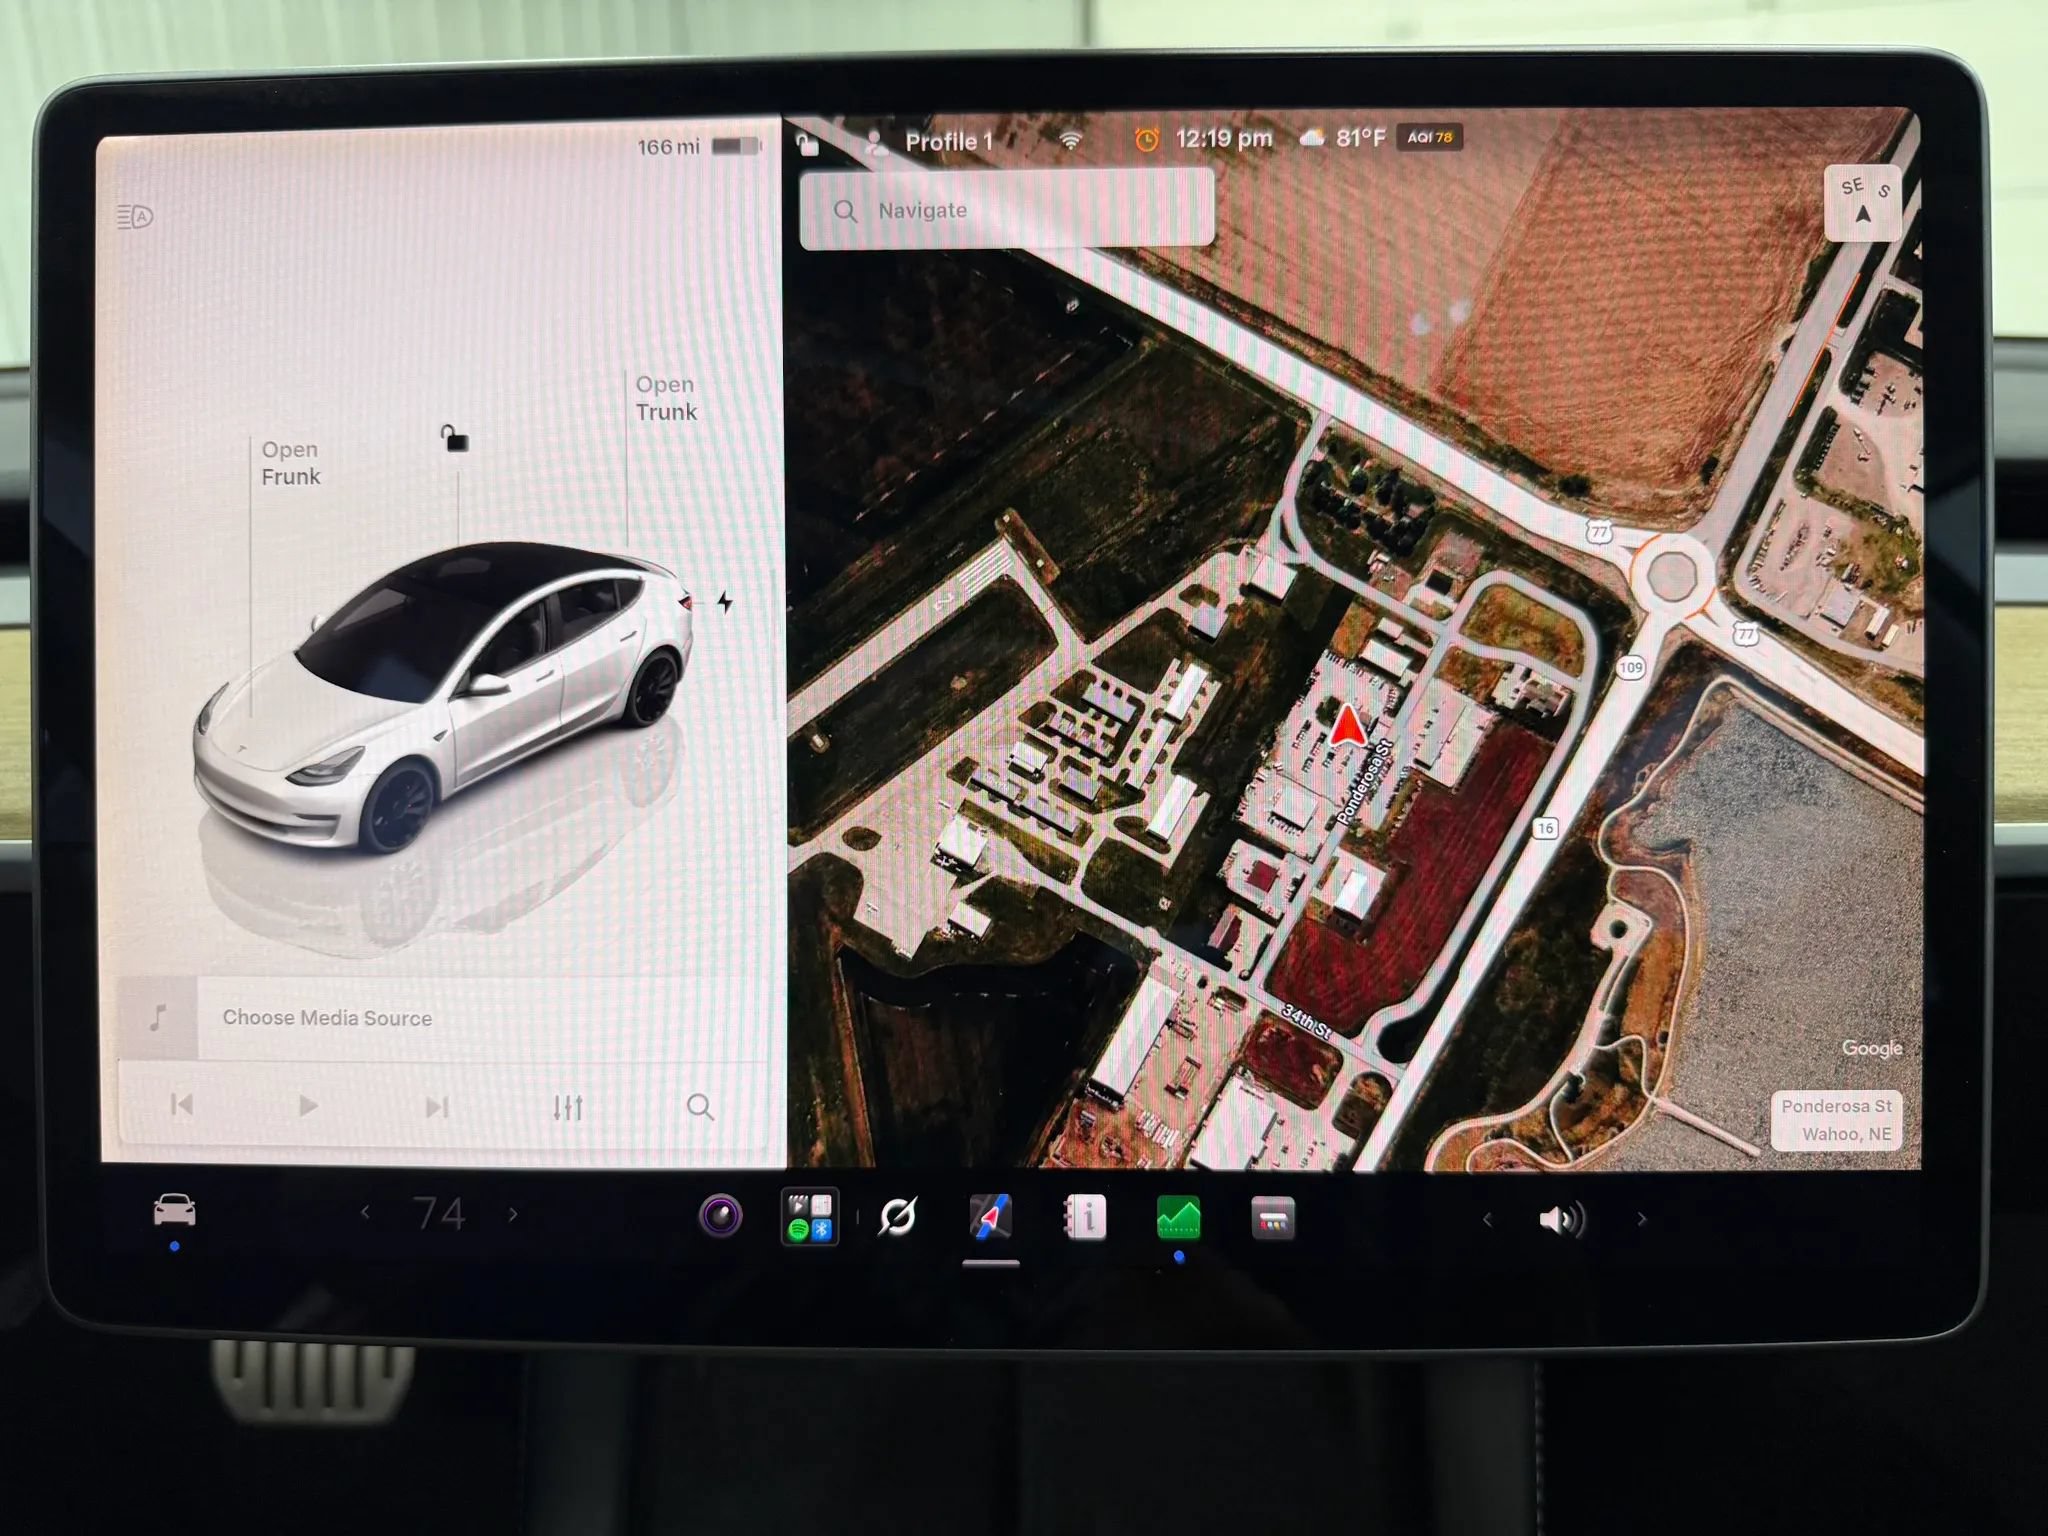Open the arcade/toybox app icon

pos(1272,1218)
